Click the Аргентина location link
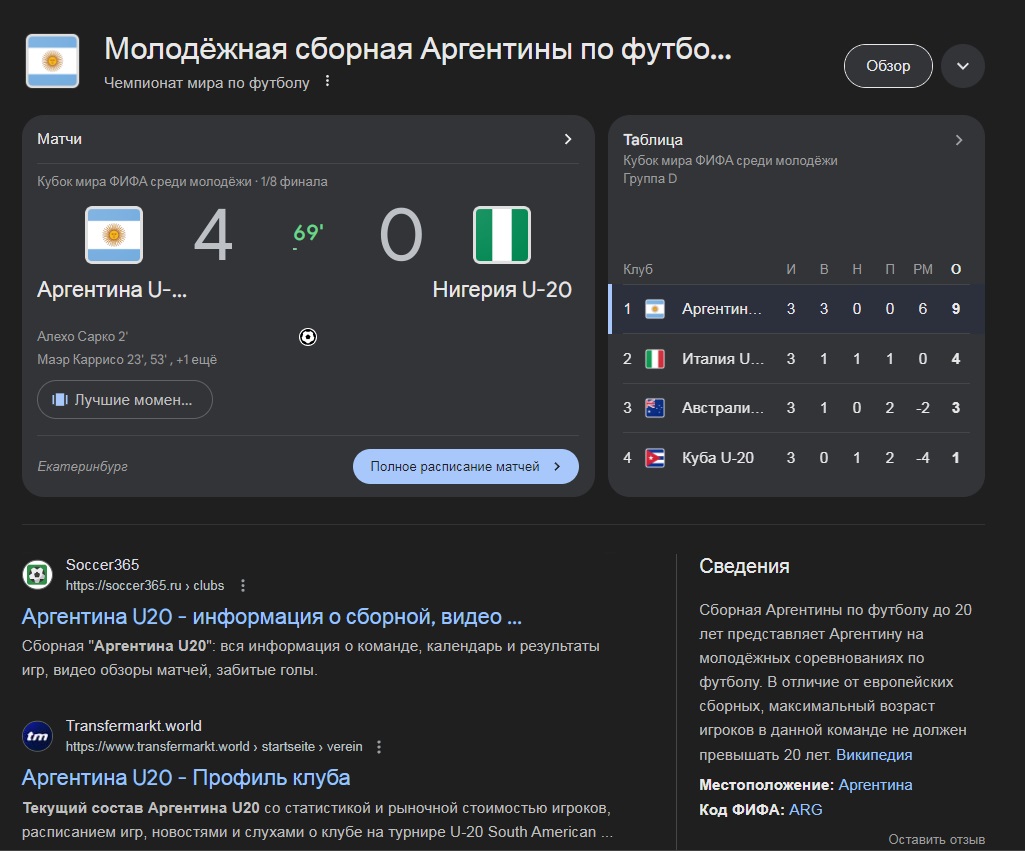Image resolution: width=1025 pixels, height=851 pixels. click(x=875, y=785)
